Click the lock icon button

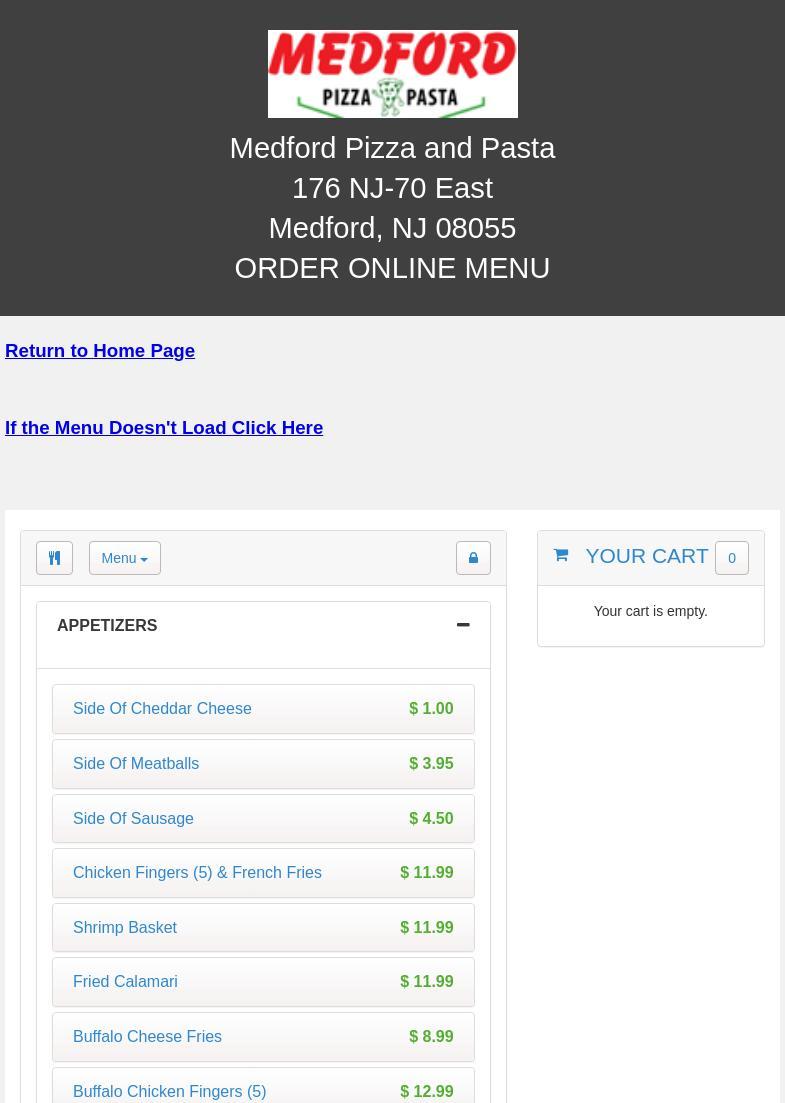pyautogui.click(x=473, y=558)
